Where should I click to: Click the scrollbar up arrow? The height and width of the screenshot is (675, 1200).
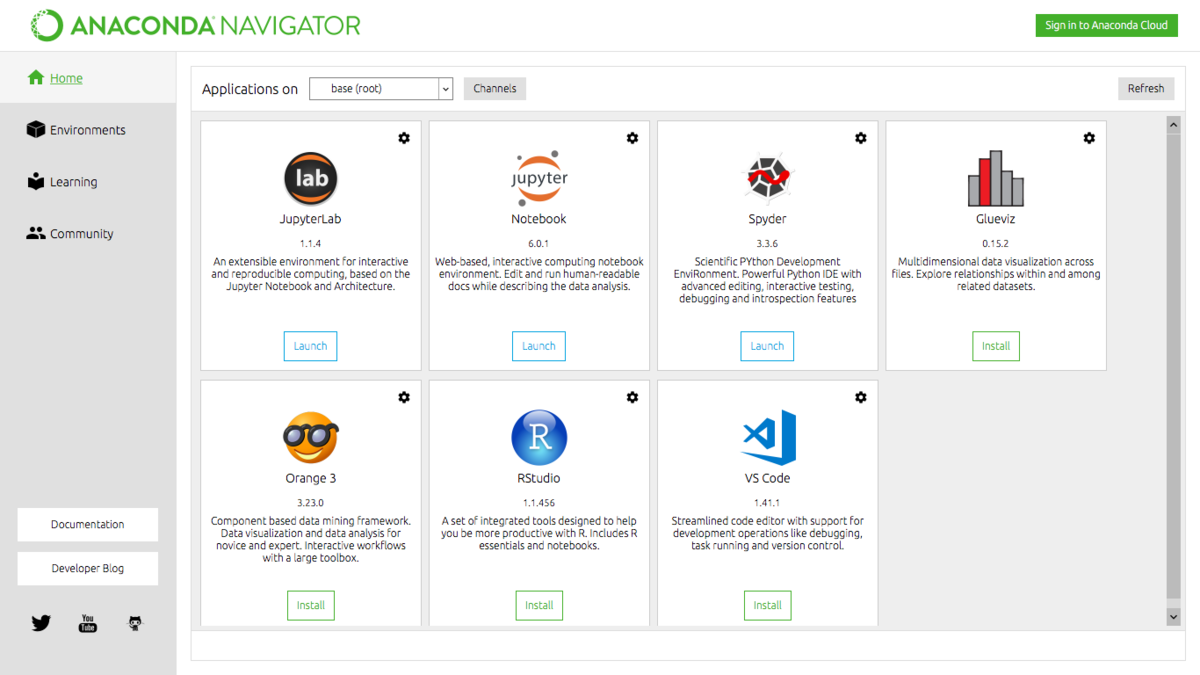point(1174,125)
